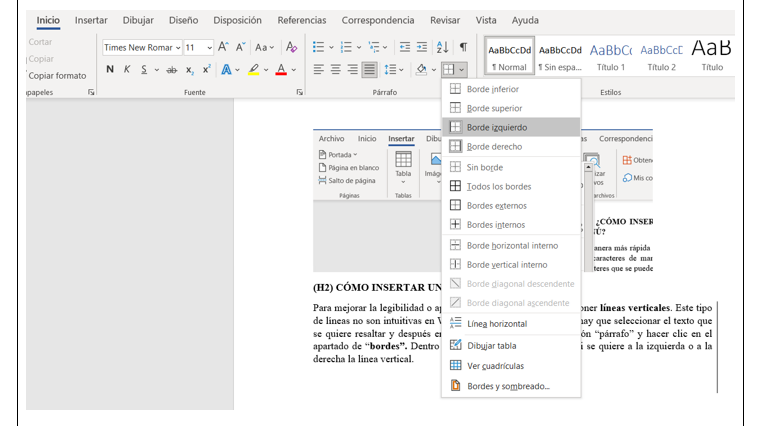Click the strikethrough text icon
Image resolution: width=772 pixels, height=445 pixels.
171,70
